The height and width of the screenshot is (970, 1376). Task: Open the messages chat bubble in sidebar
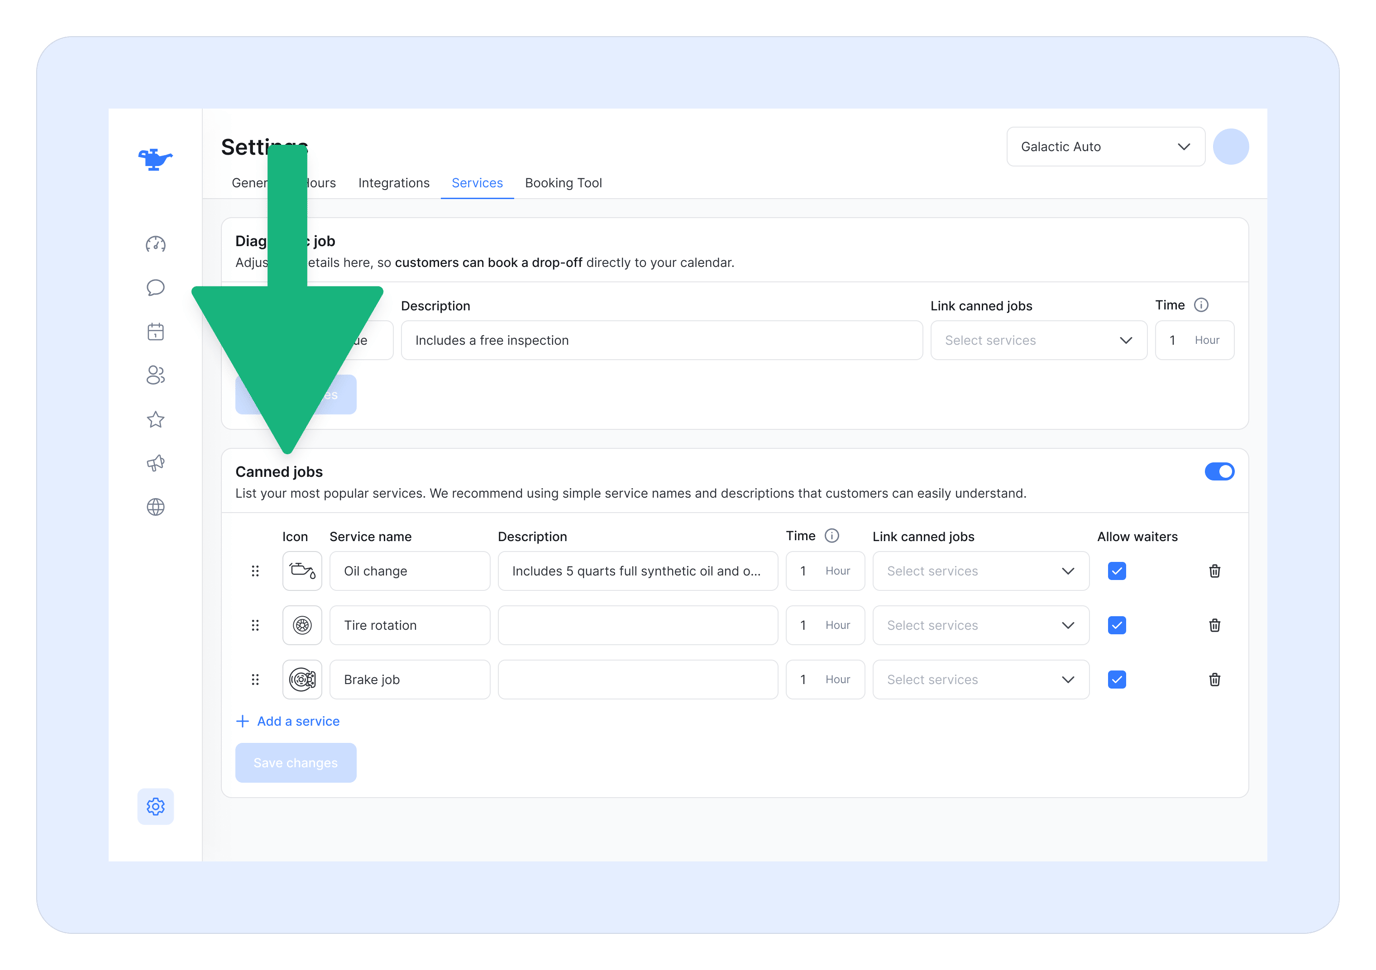(155, 287)
